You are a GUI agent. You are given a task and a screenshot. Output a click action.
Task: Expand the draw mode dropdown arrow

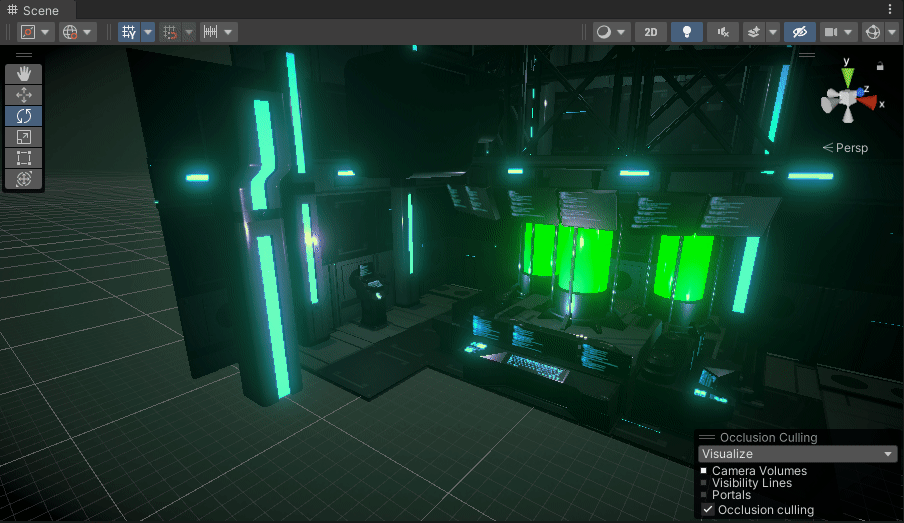click(621, 32)
